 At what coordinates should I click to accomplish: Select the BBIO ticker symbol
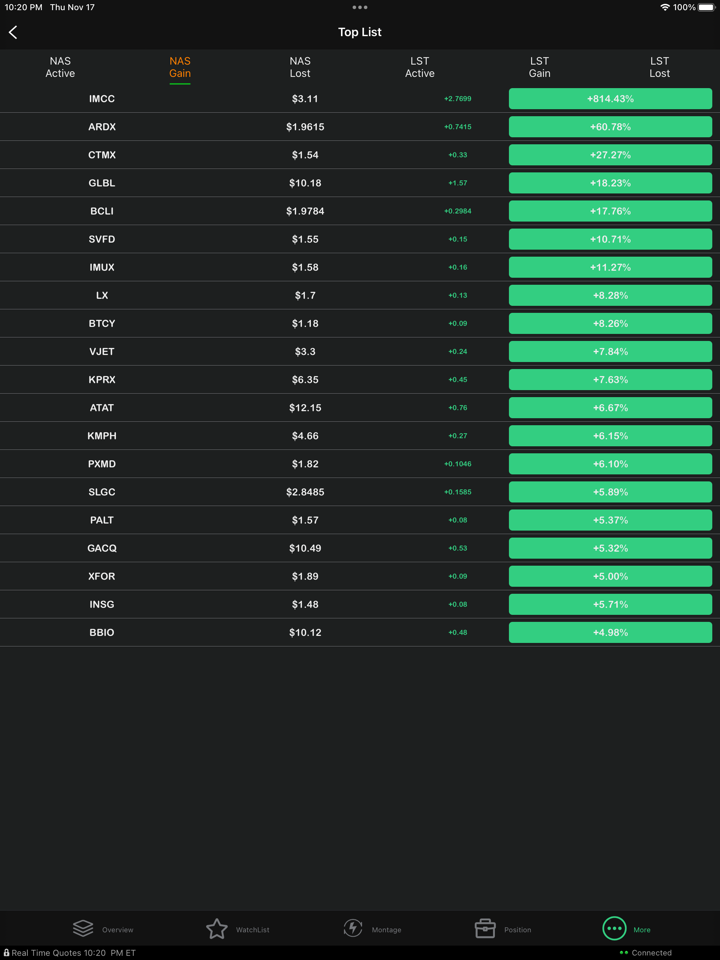click(x=102, y=632)
